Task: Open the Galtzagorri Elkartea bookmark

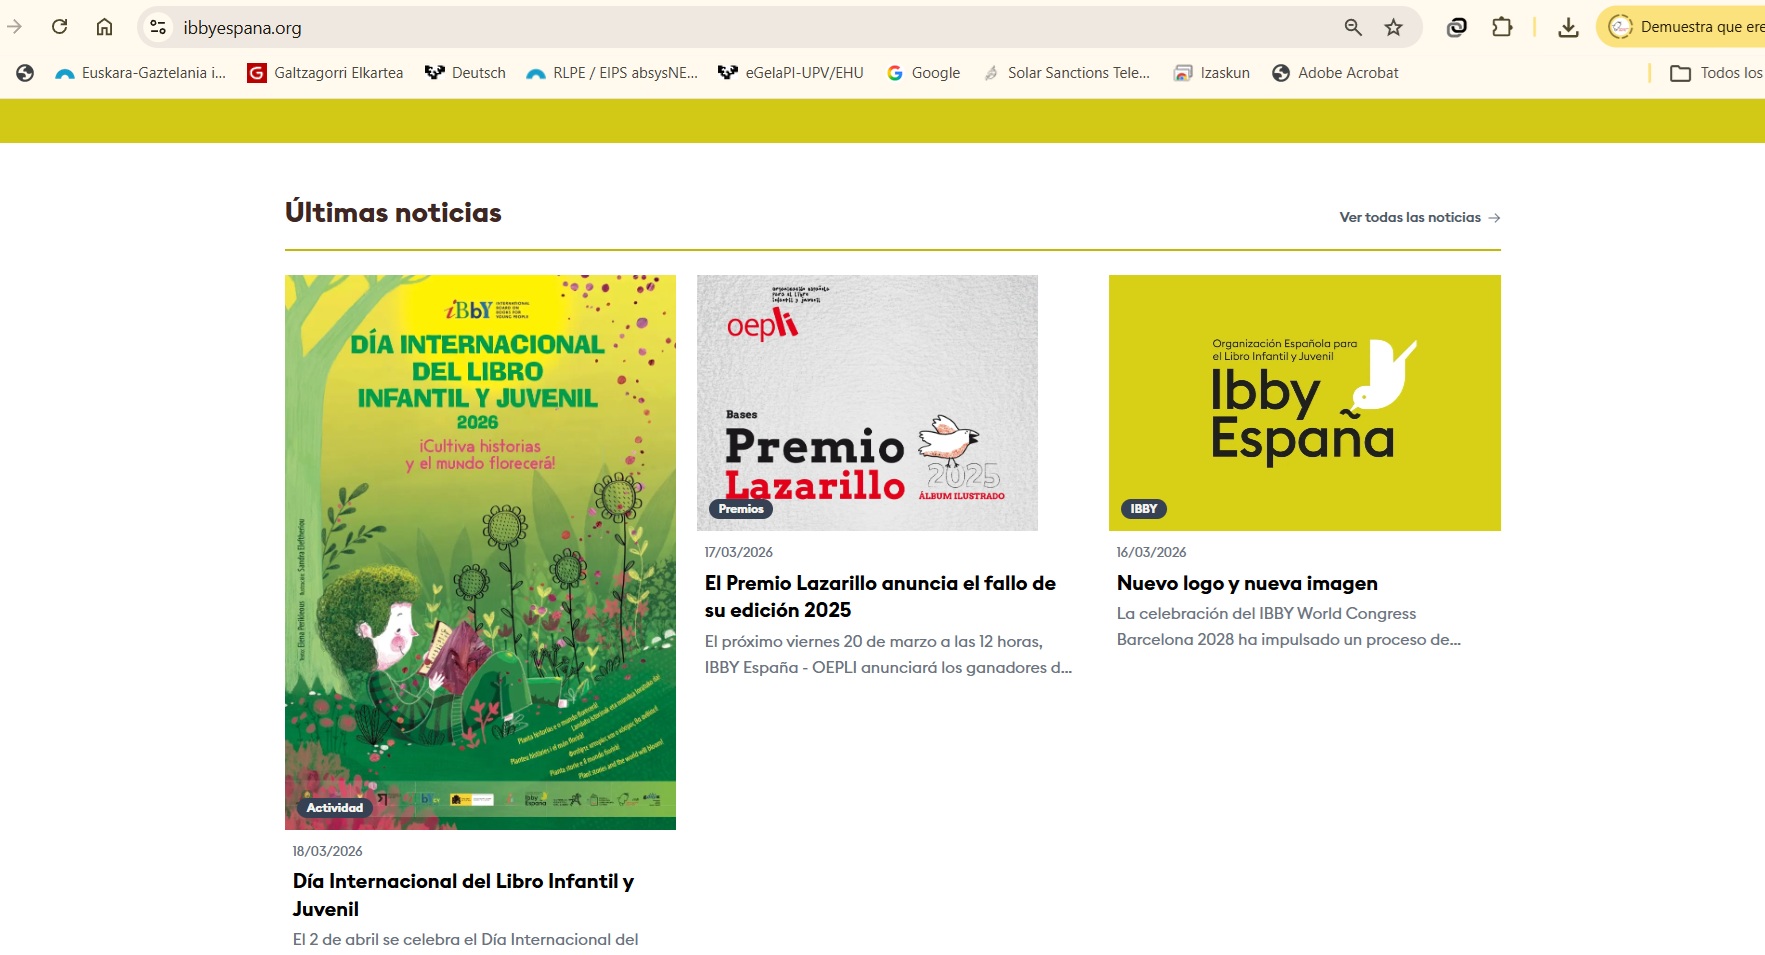Action: [325, 73]
